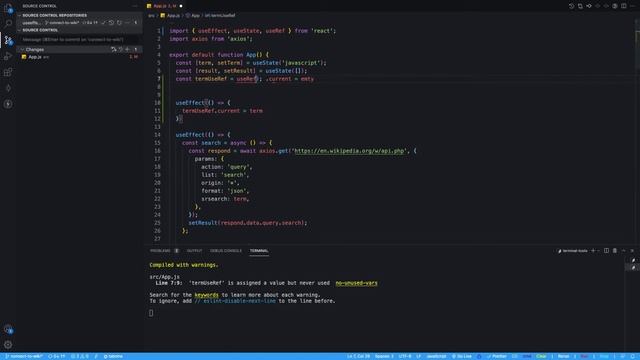Select the second terminal in terminal list
640x360 pixels.
pos(633,268)
